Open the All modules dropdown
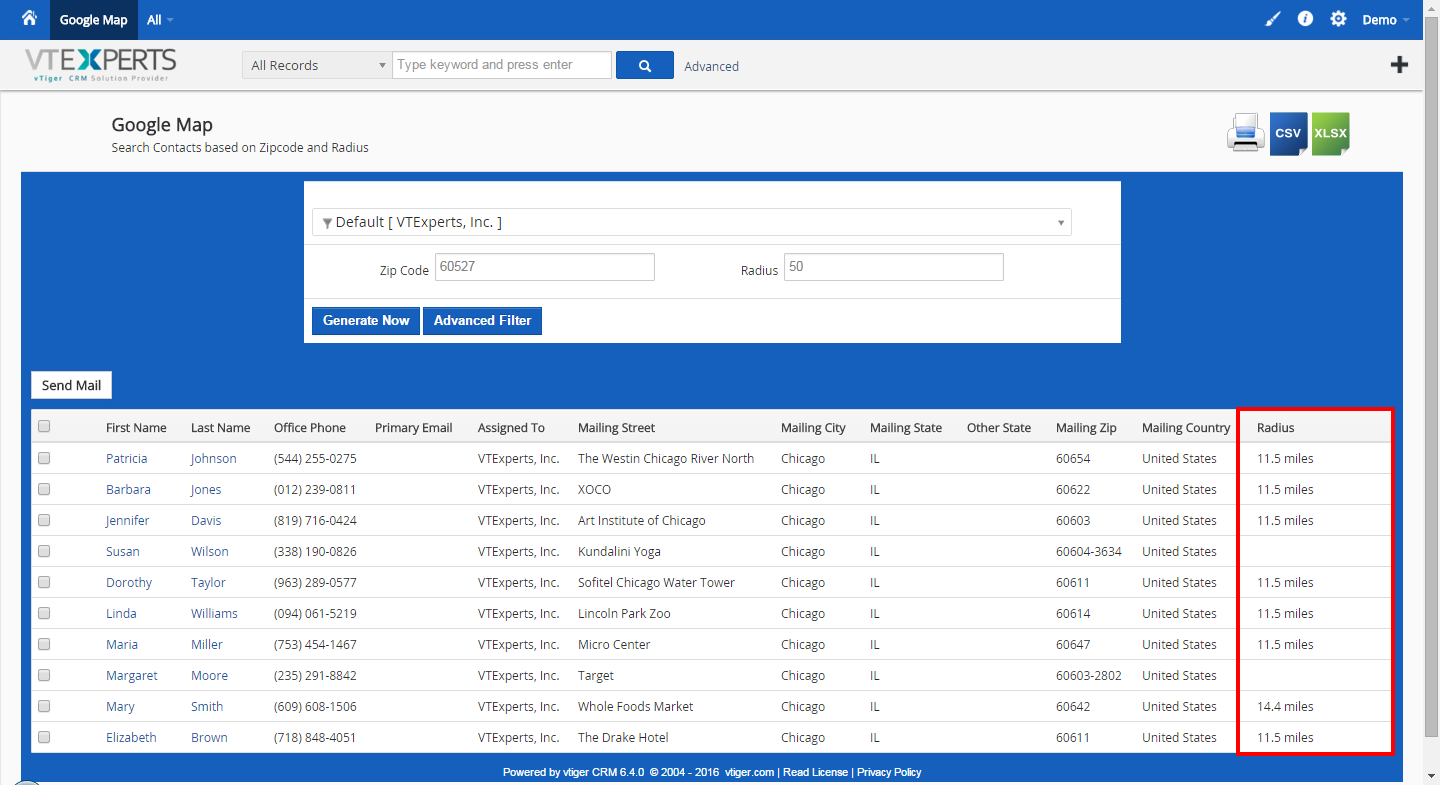1440x785 pixels. click(x=160, y=20)
